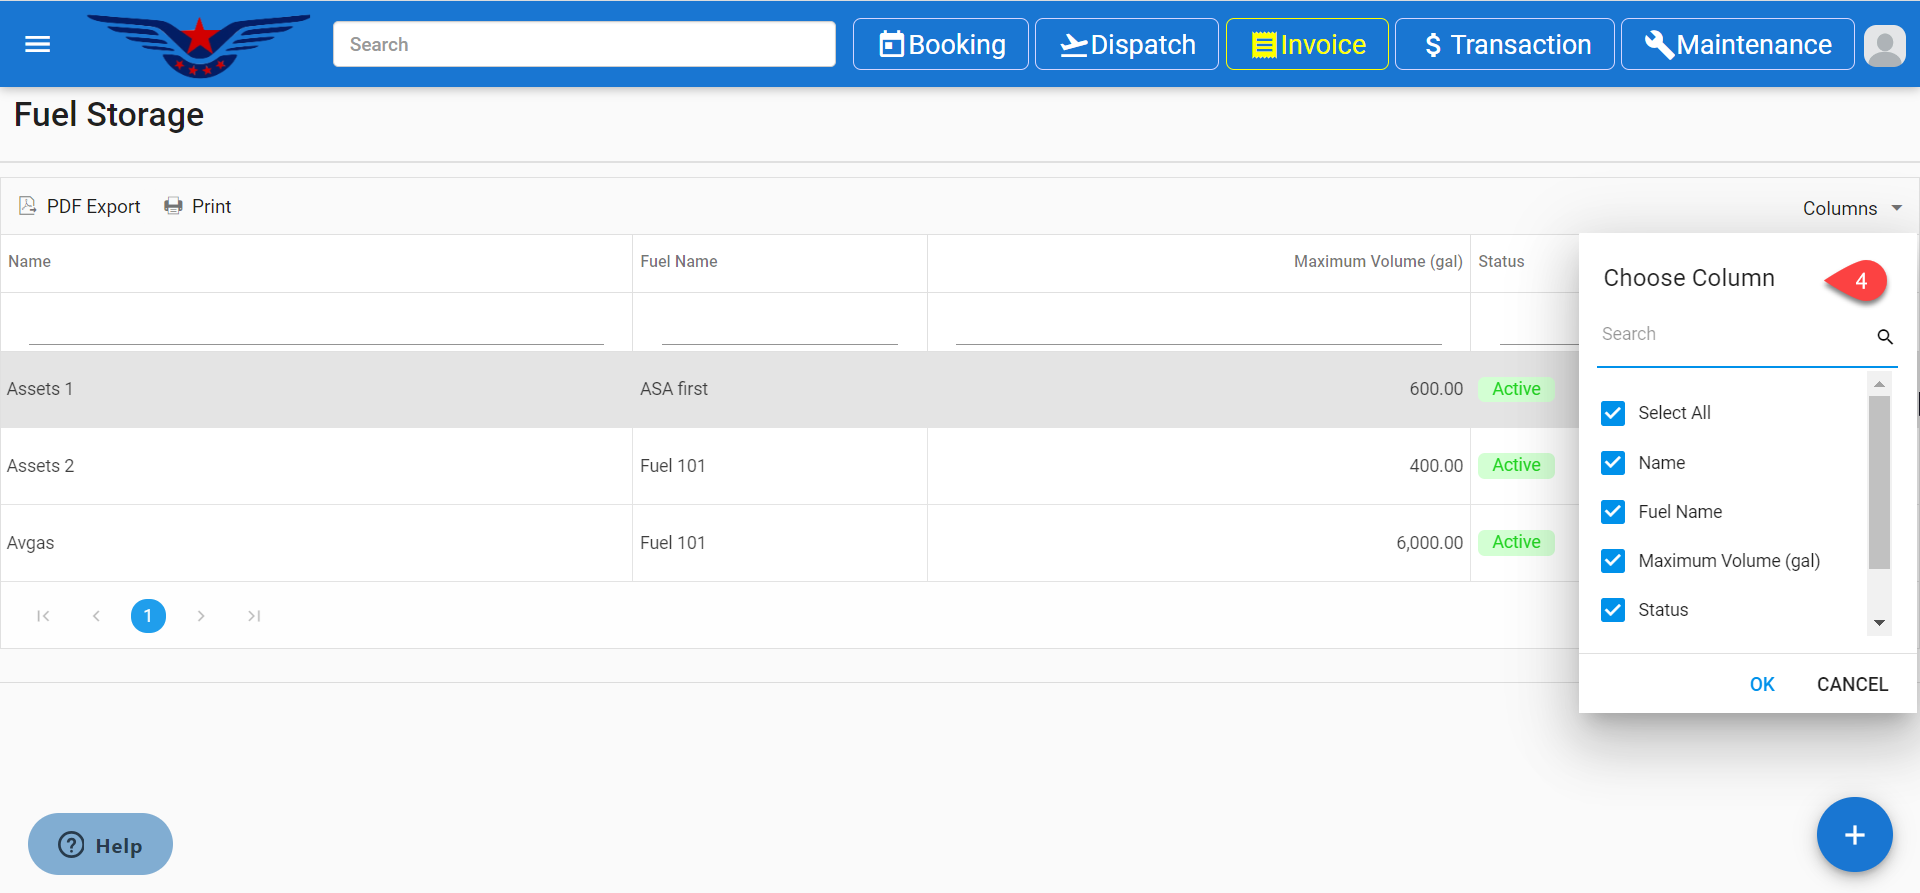This screenshot has height=893, width=1920.
Task: Click the column chooser search magnifier
Action: (x=1884, y=337)
